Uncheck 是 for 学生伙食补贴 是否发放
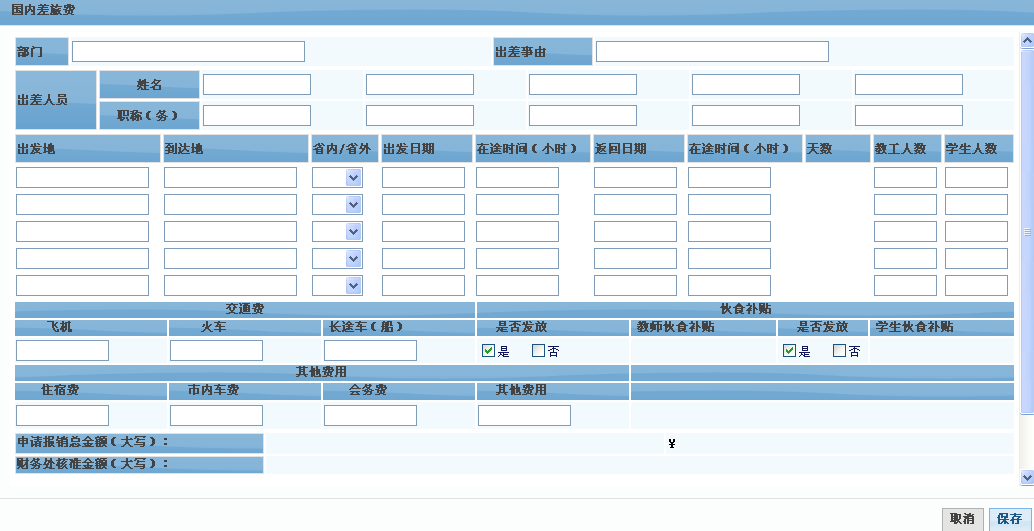Image resolution: width=1034 pixels, height=531 pixels. (789, 351)
